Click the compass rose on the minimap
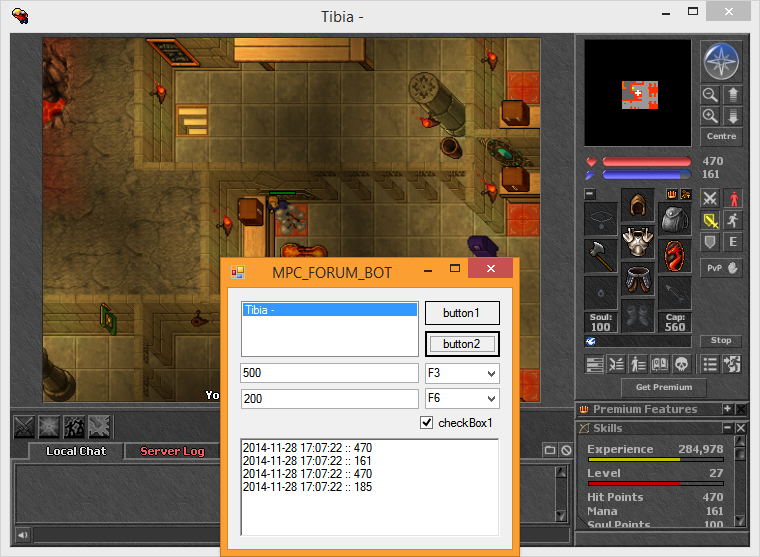This screenshot has width=760, height=557. click(x=721, y=61)
